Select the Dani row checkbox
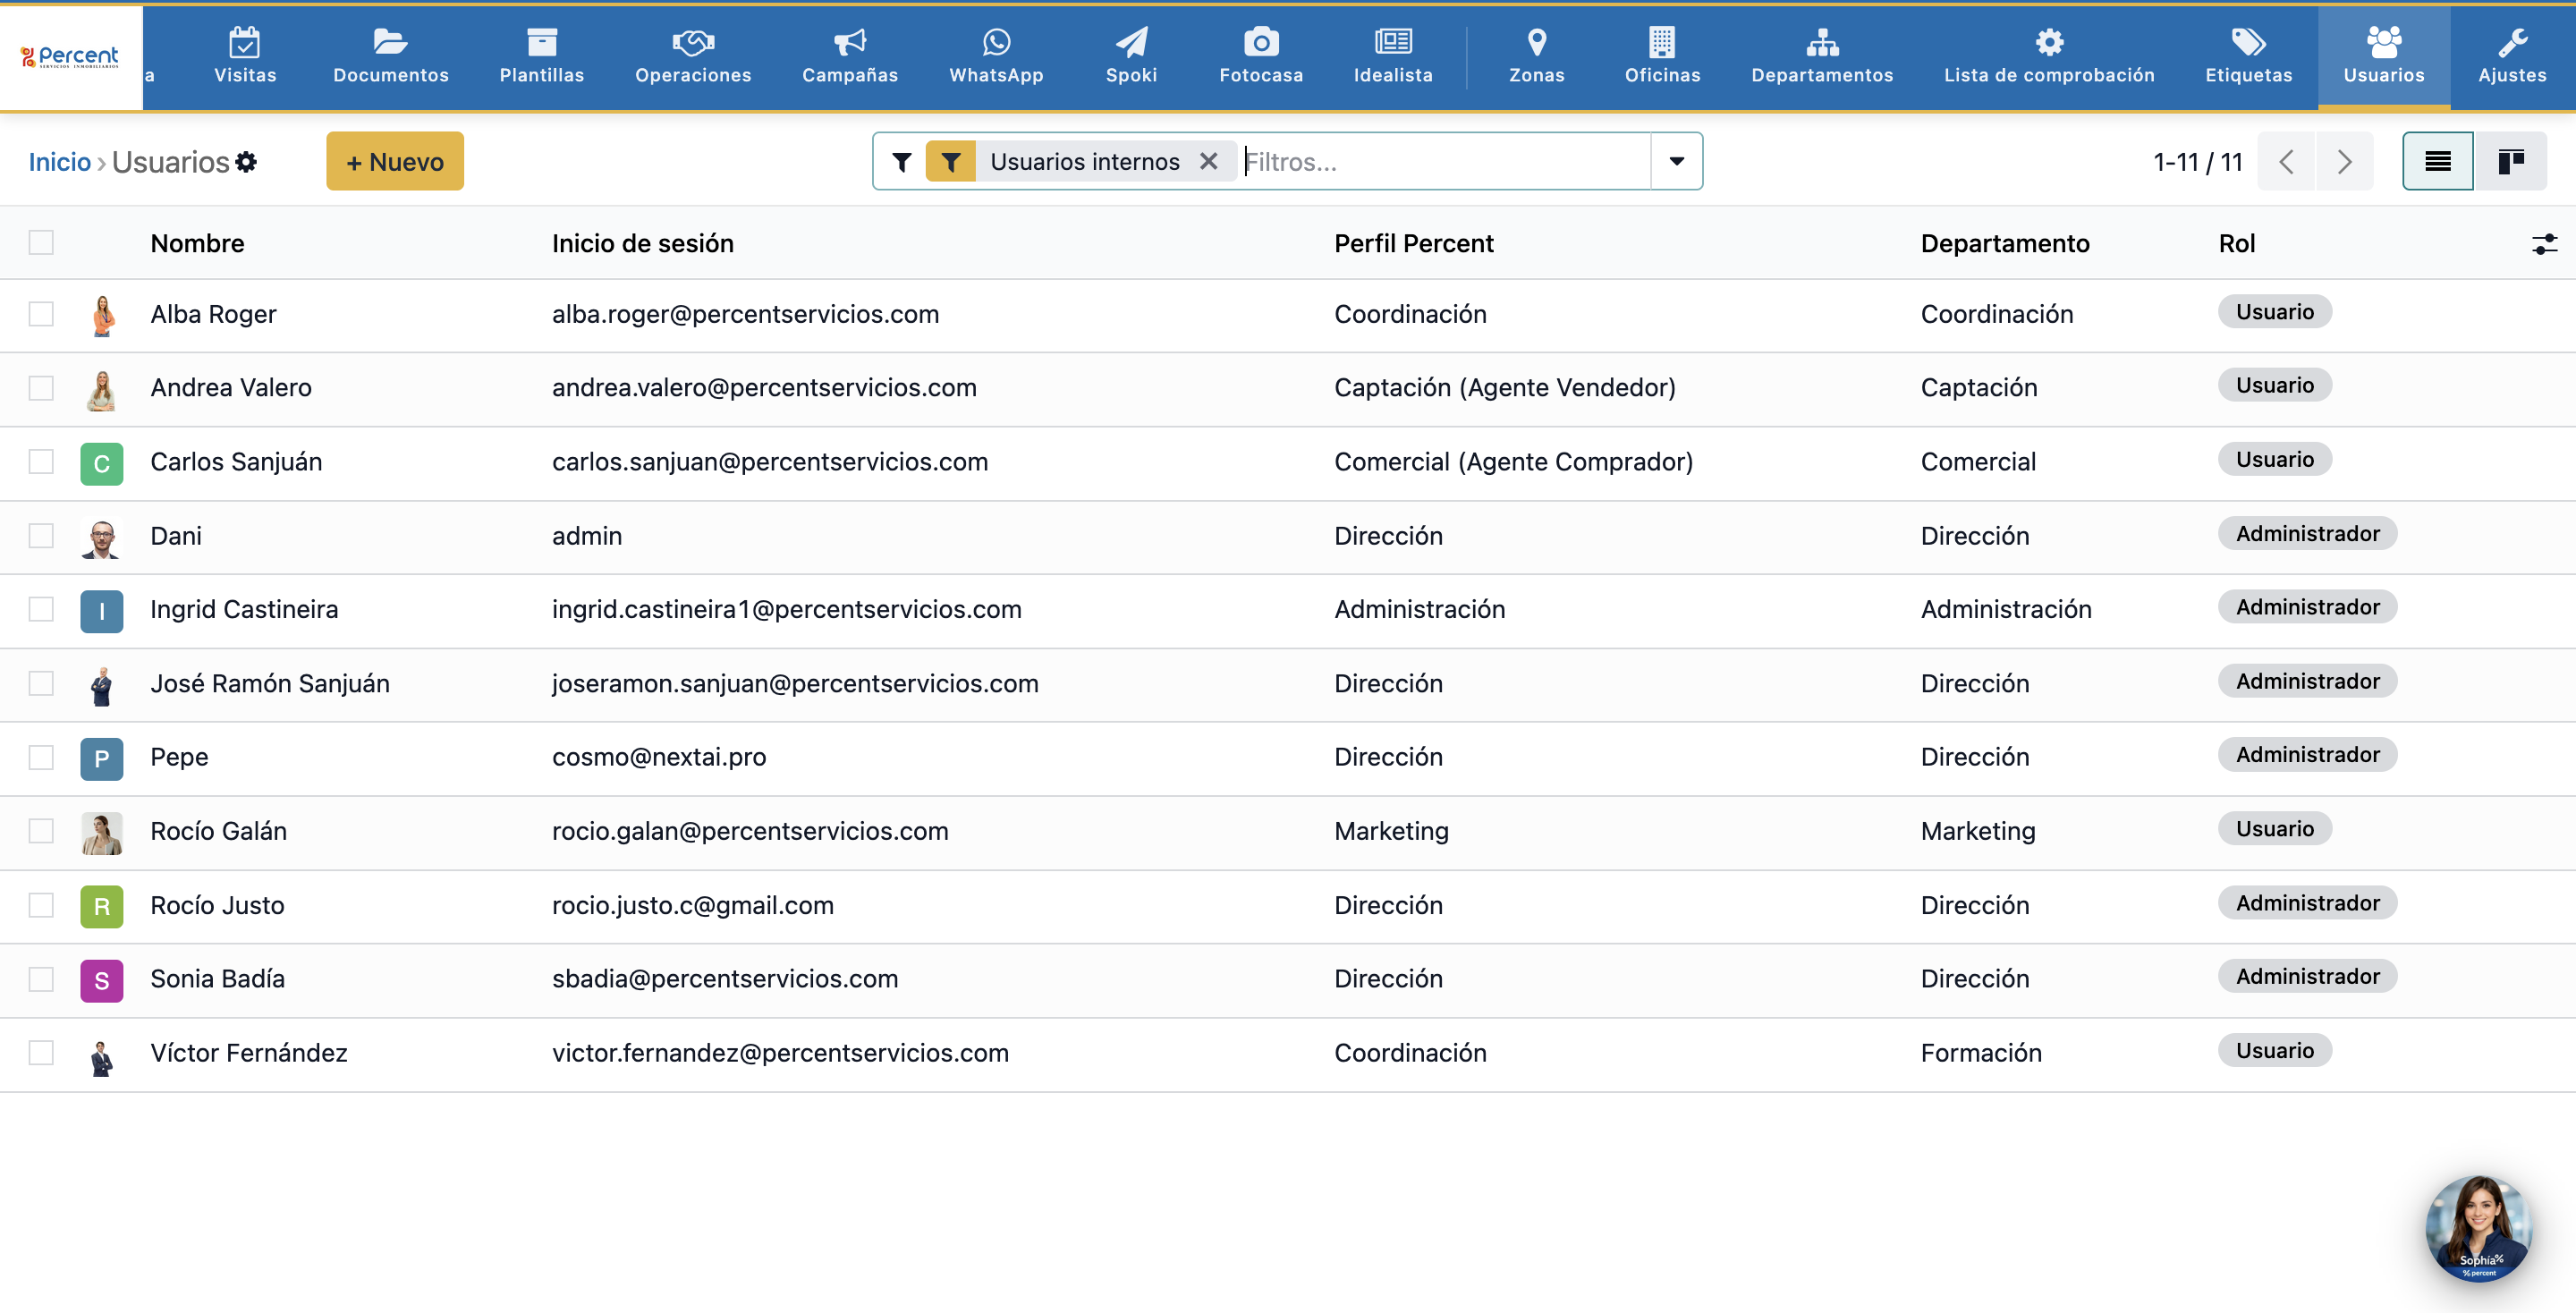 coord(41,536)
